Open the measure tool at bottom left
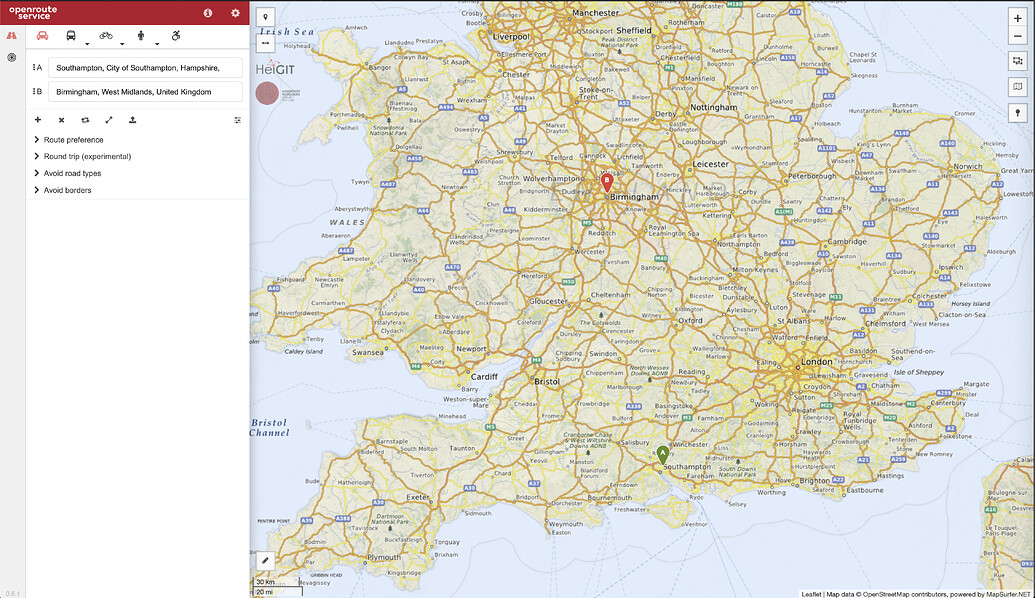Viewport: 1035px width, 598px height. tap(264, 560)
